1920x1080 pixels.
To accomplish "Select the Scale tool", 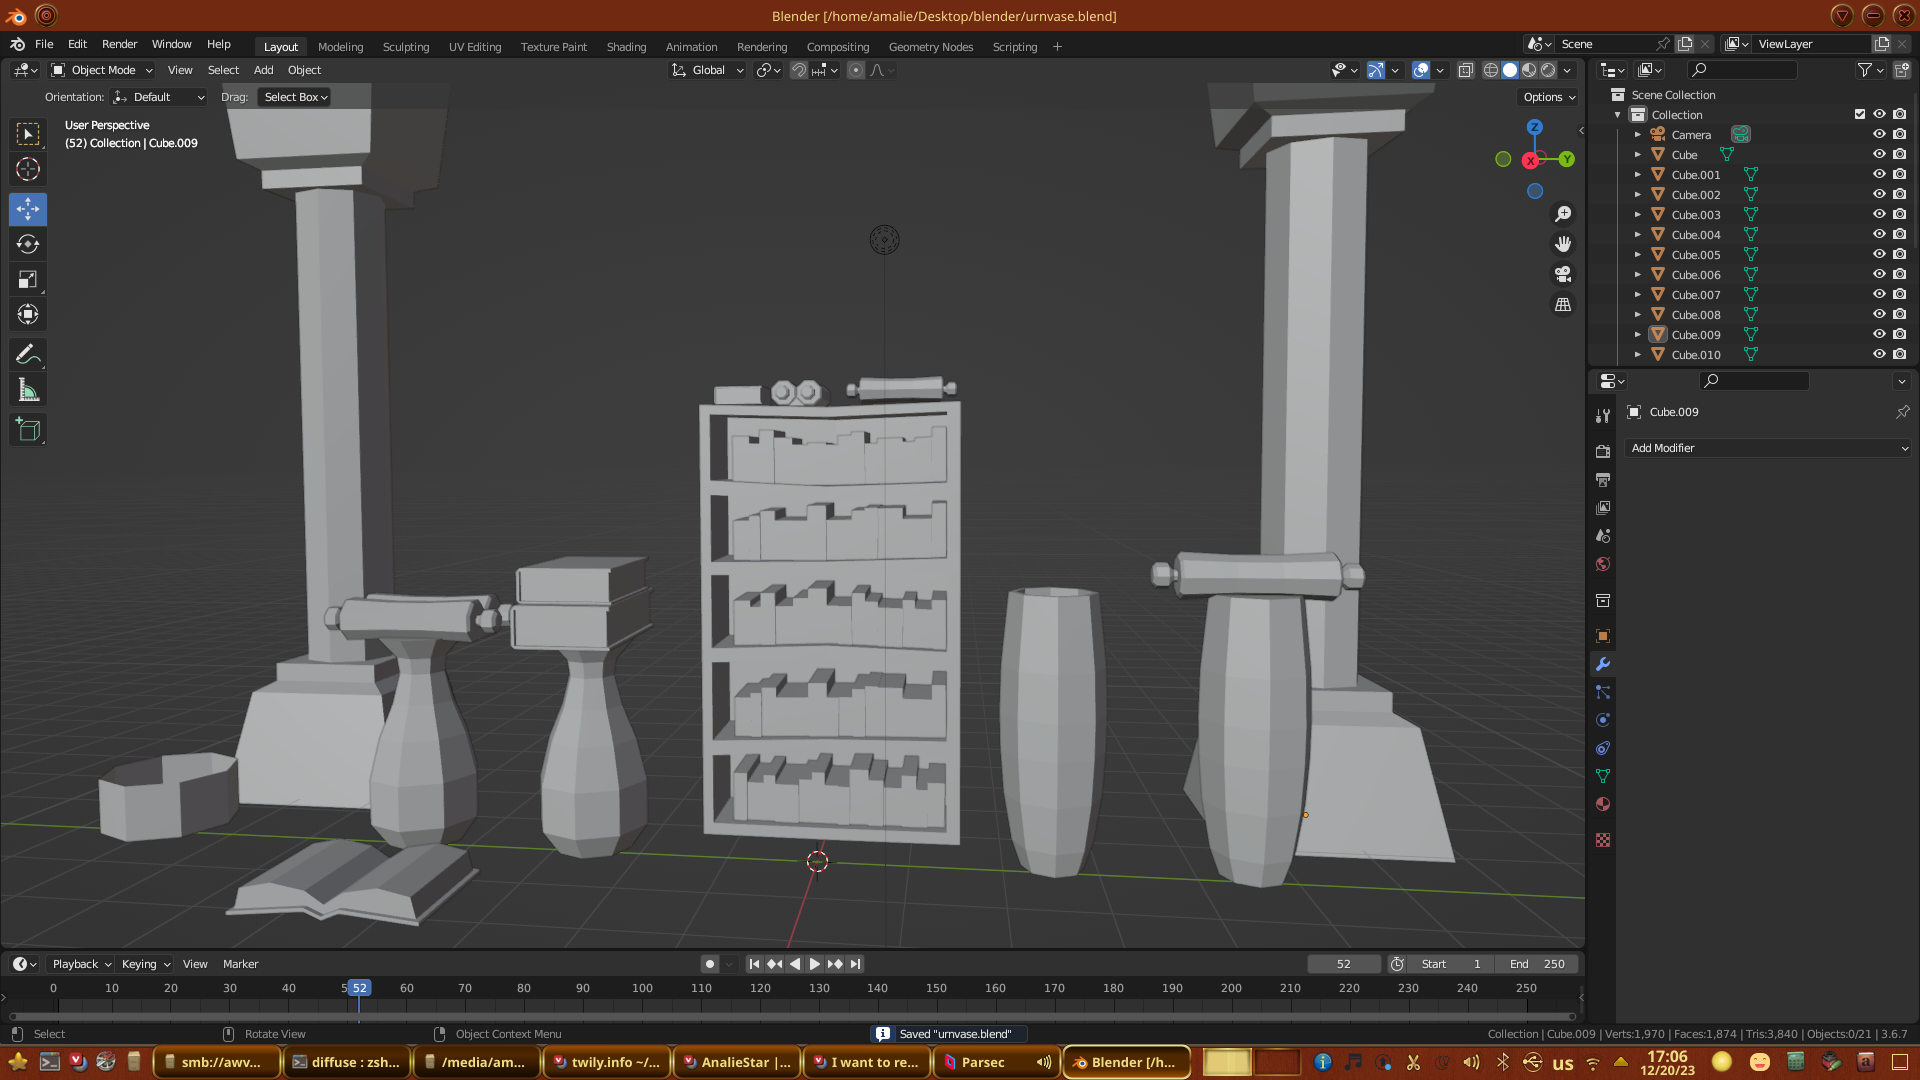I will 28,280.
